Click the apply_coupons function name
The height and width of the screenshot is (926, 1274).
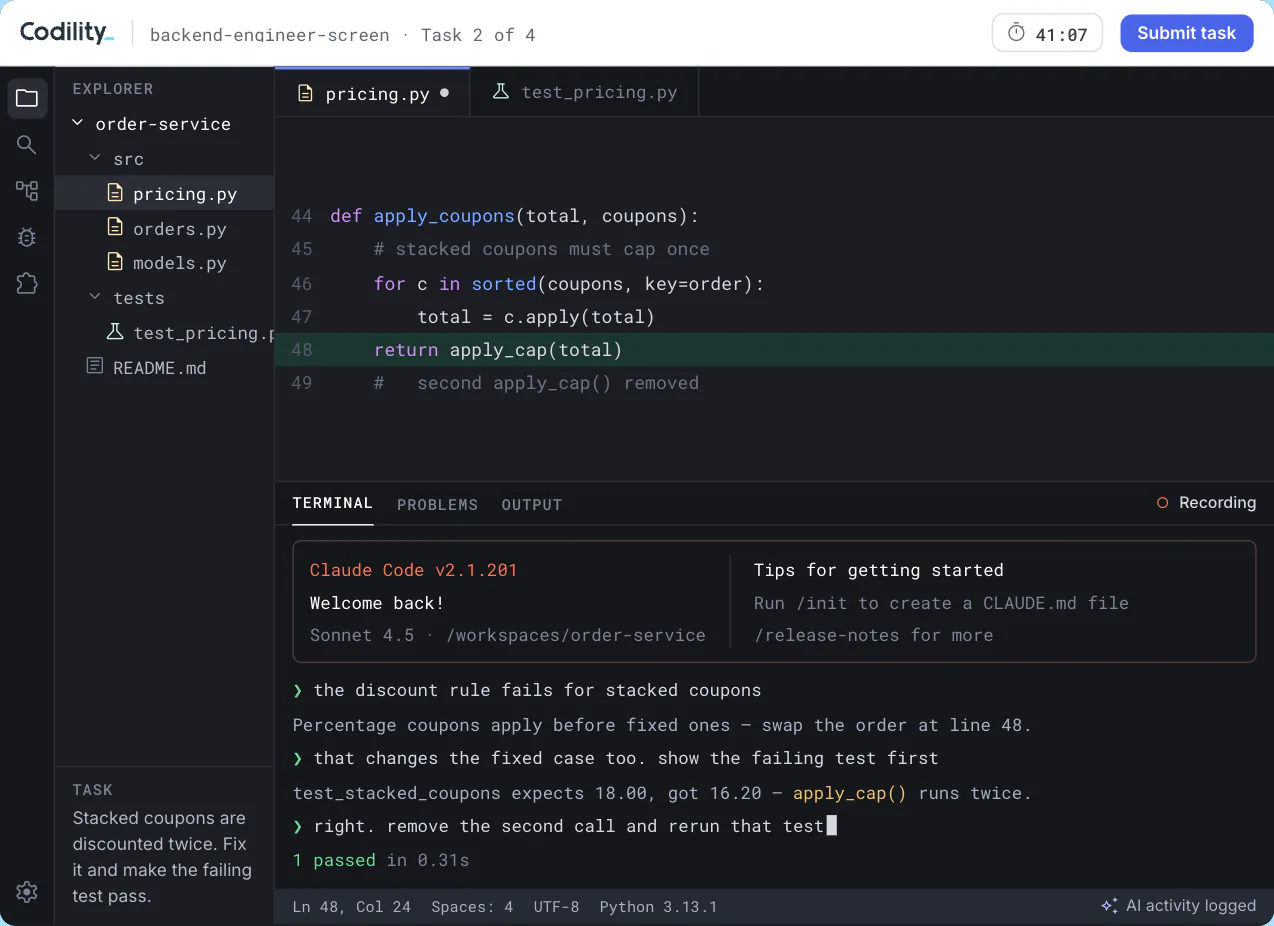(444, 216)
